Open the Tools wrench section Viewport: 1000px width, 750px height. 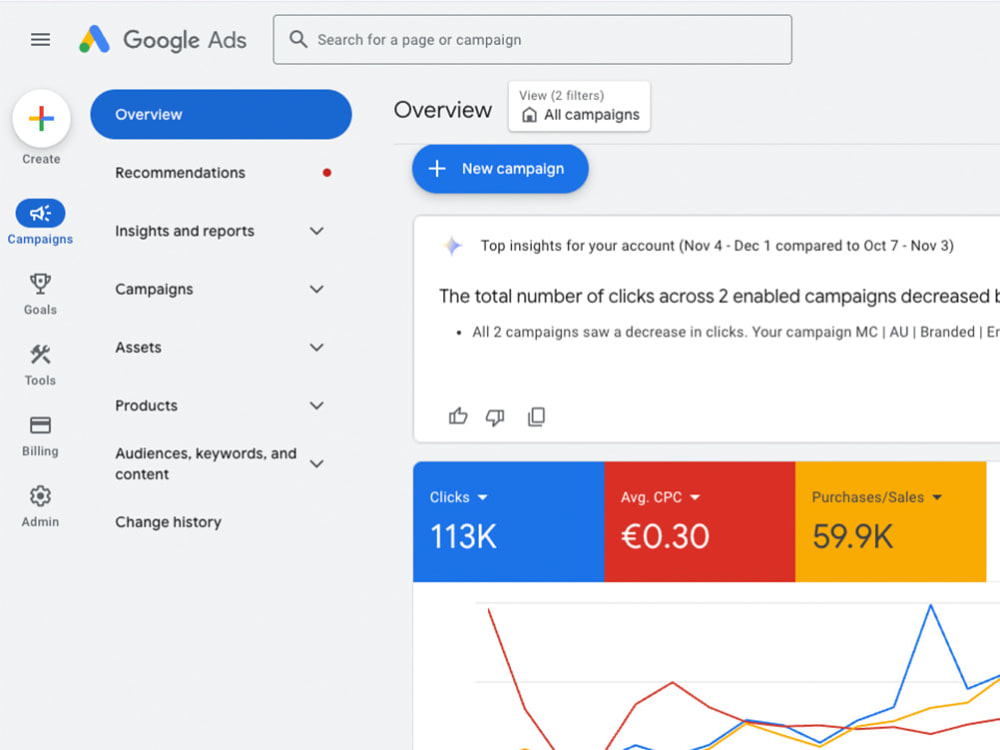[x=40, y=365]
